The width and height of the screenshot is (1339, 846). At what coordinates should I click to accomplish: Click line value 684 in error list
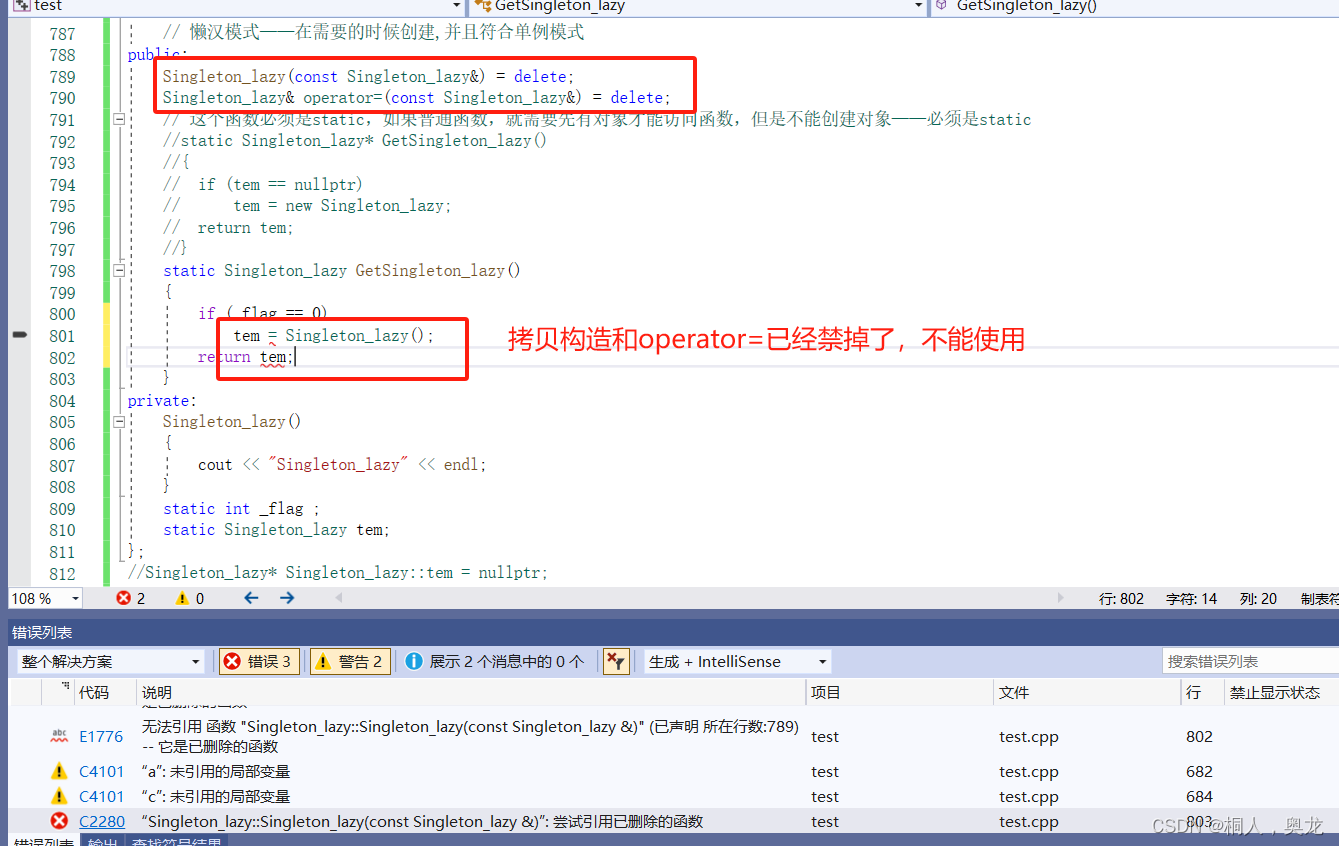(x=1199, y=797)
